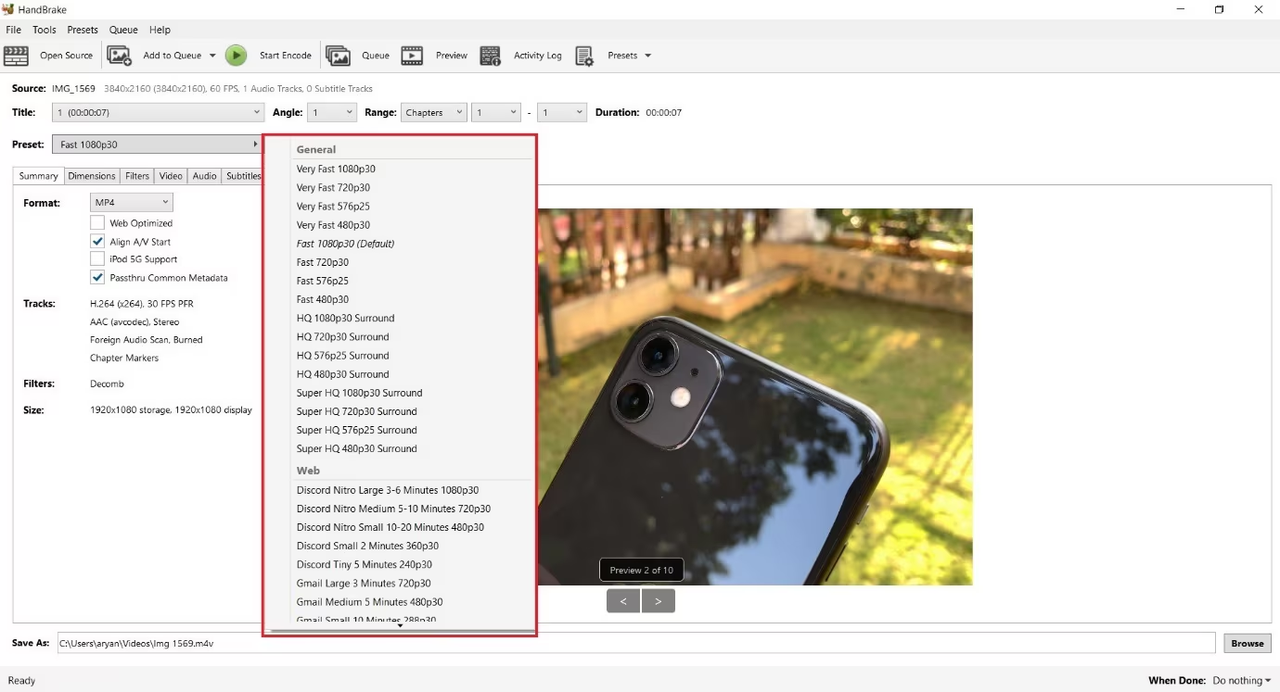The height and width of the screenshot is (692, 1280).
Task: Click the Open Source clapperboard icon
Action: 16,55
